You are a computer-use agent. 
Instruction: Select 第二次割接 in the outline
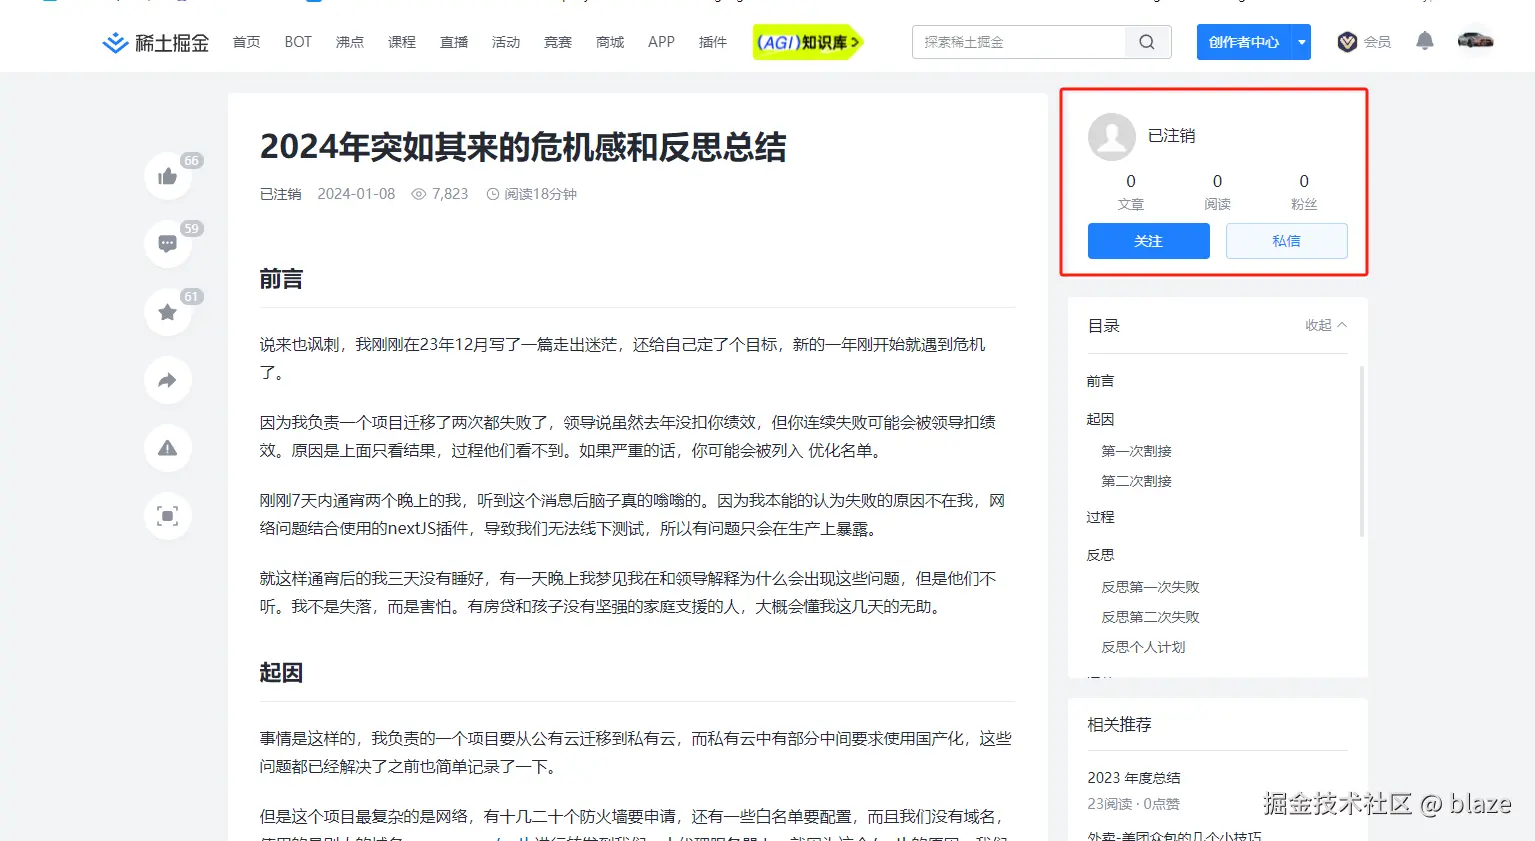pyautogui.click(x=1135, y=480)
